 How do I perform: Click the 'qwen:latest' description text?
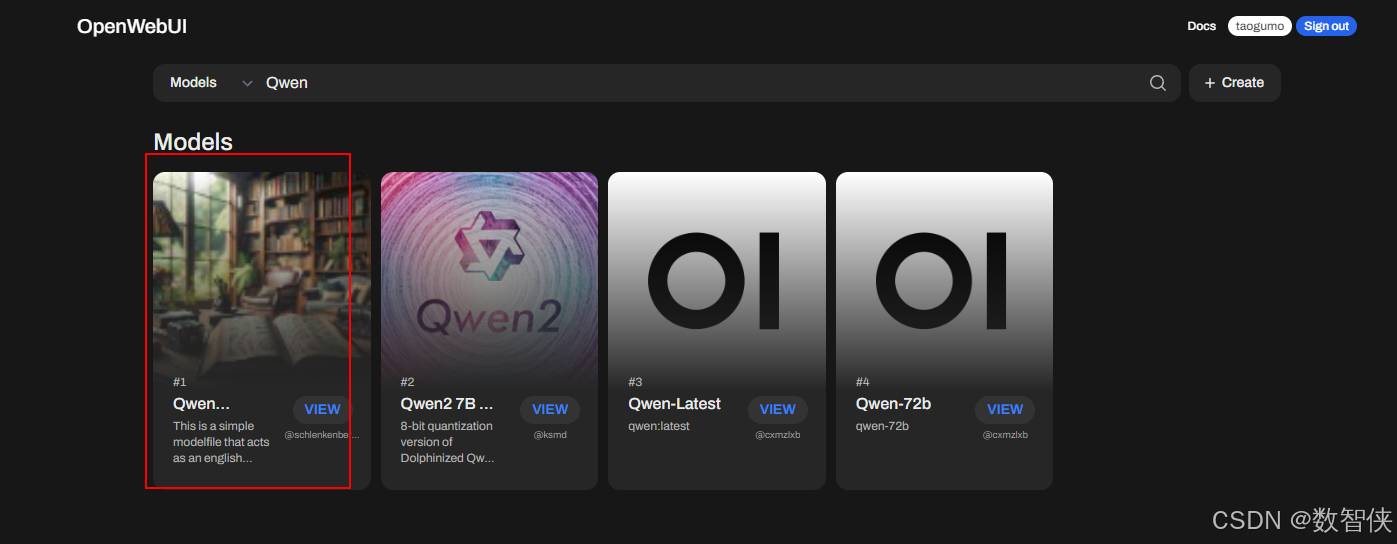[659, 426]
